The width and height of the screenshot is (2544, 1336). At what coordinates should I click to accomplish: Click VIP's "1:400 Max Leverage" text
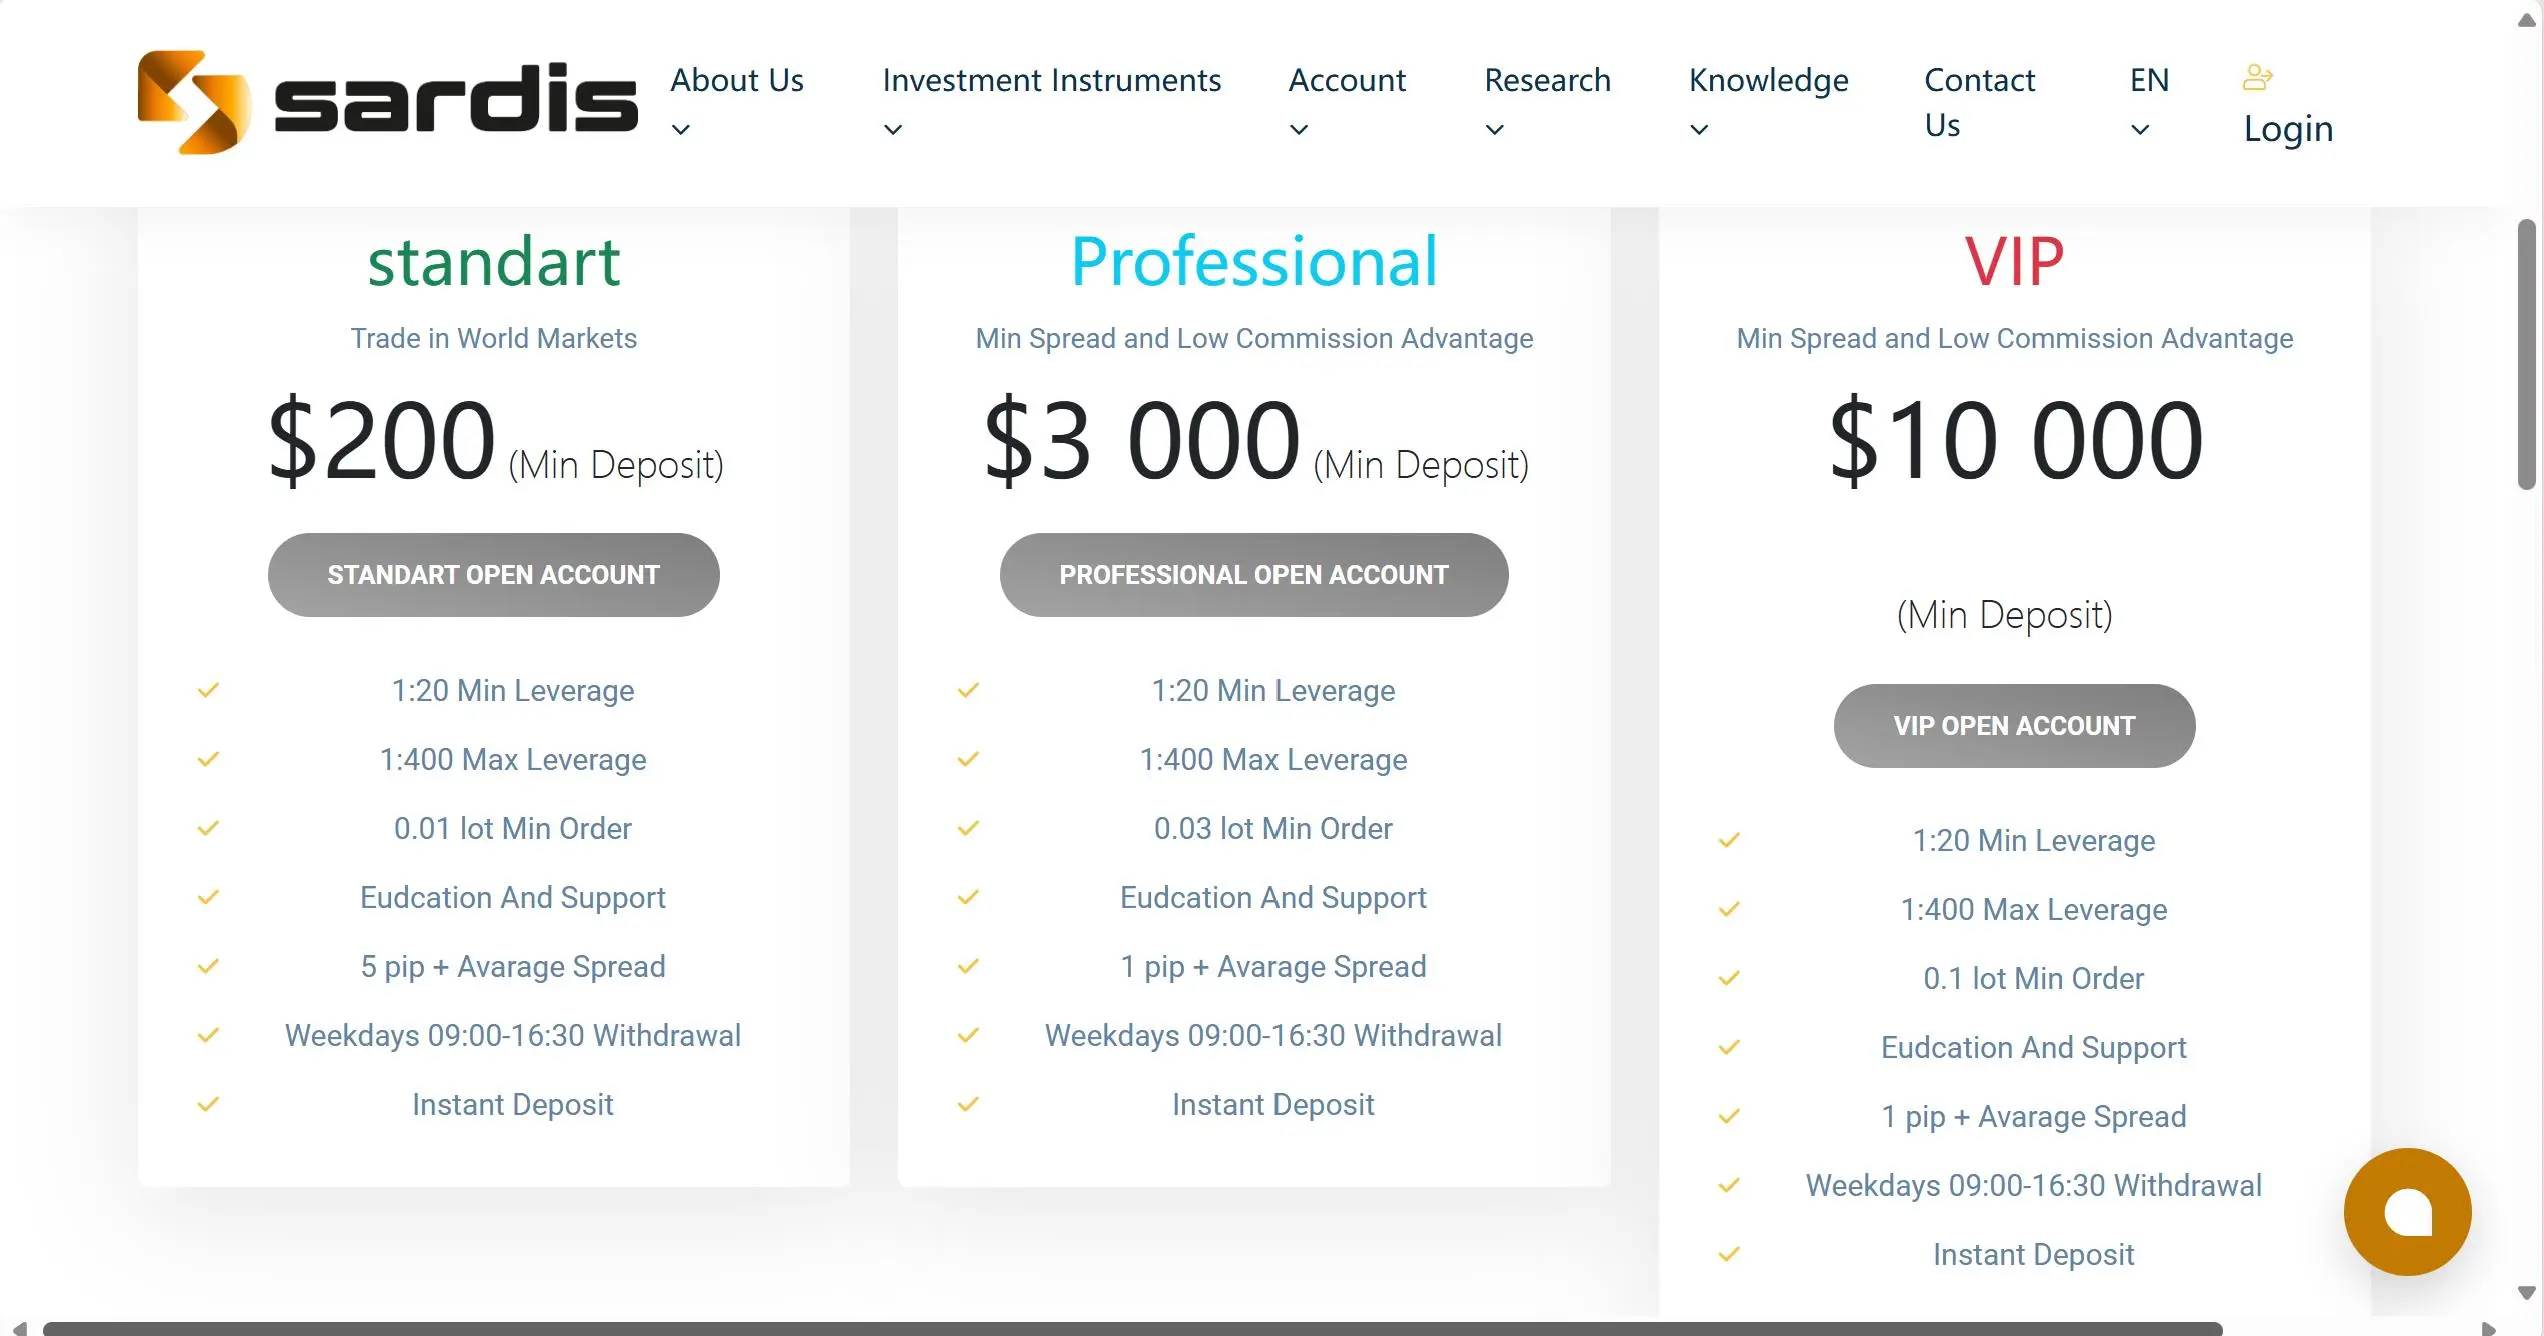[x=2034, y=910]
